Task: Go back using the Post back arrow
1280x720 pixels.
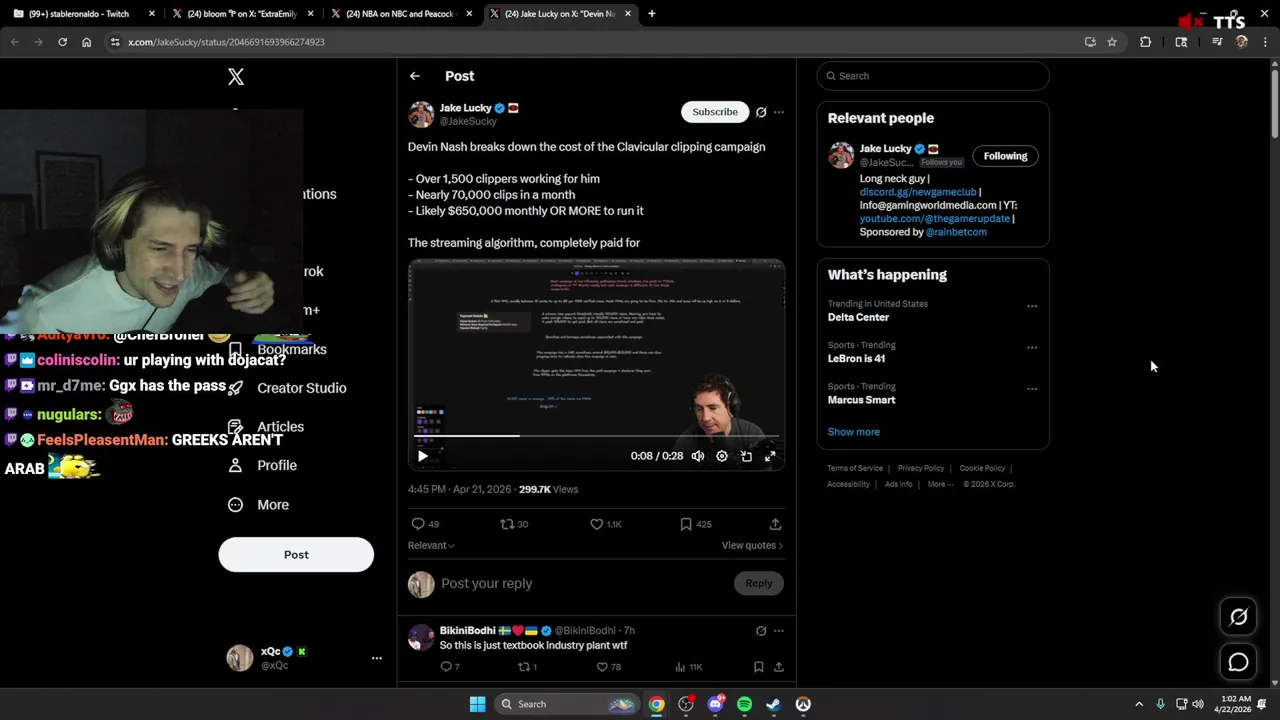Action: point(414,76)
